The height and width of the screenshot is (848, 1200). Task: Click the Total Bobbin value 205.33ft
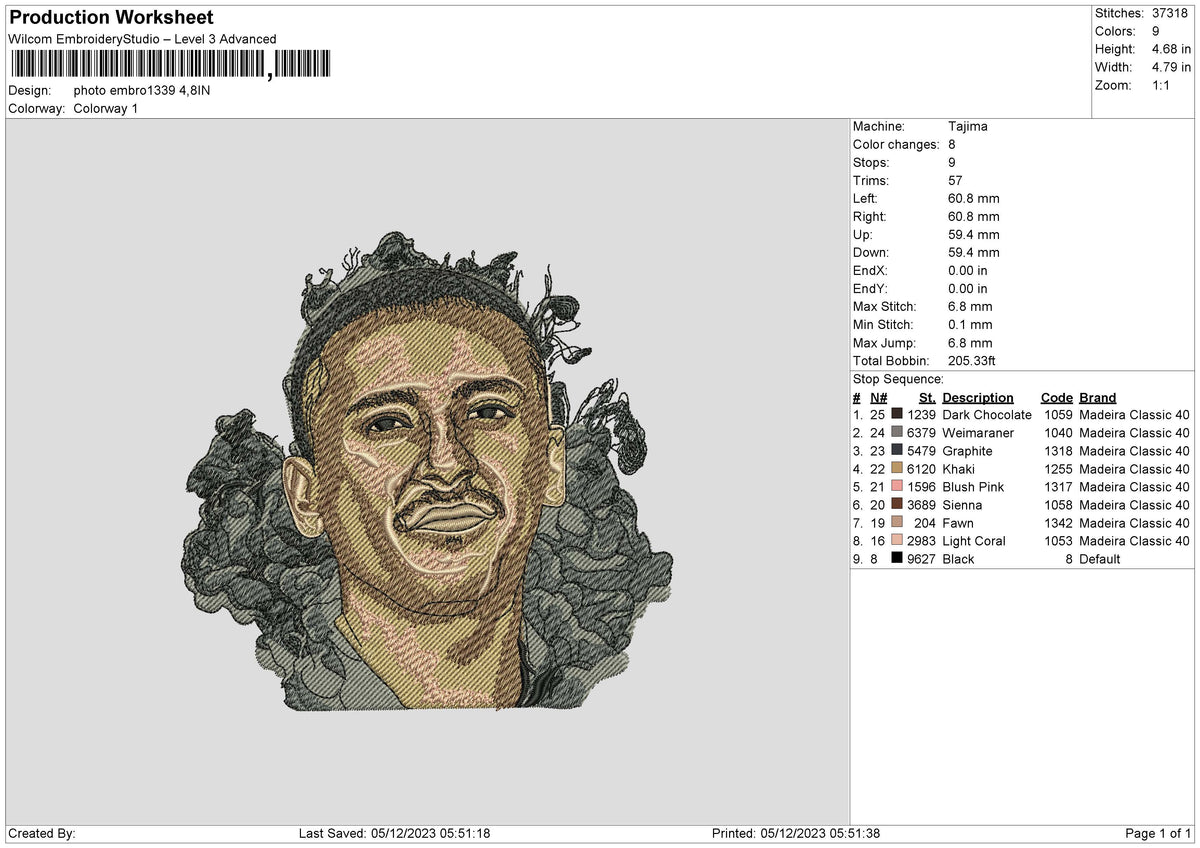tap(971, 360)
